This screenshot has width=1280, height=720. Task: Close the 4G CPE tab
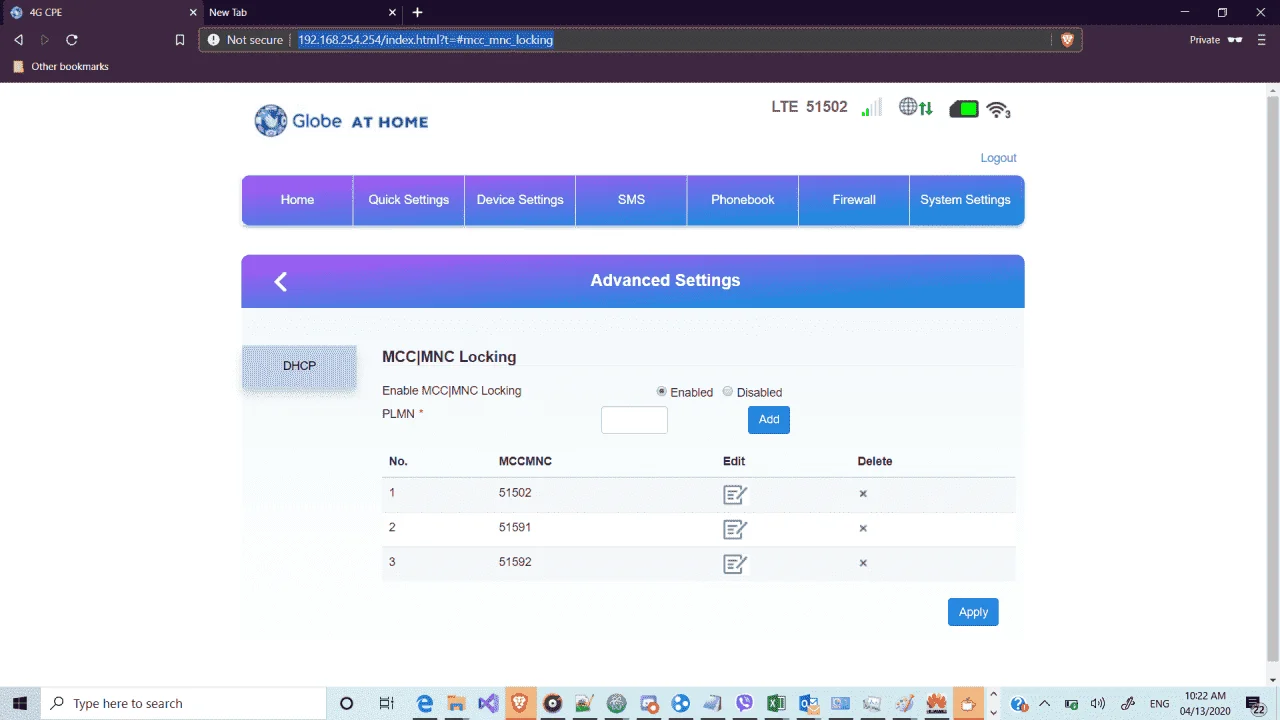coord(193,12)
